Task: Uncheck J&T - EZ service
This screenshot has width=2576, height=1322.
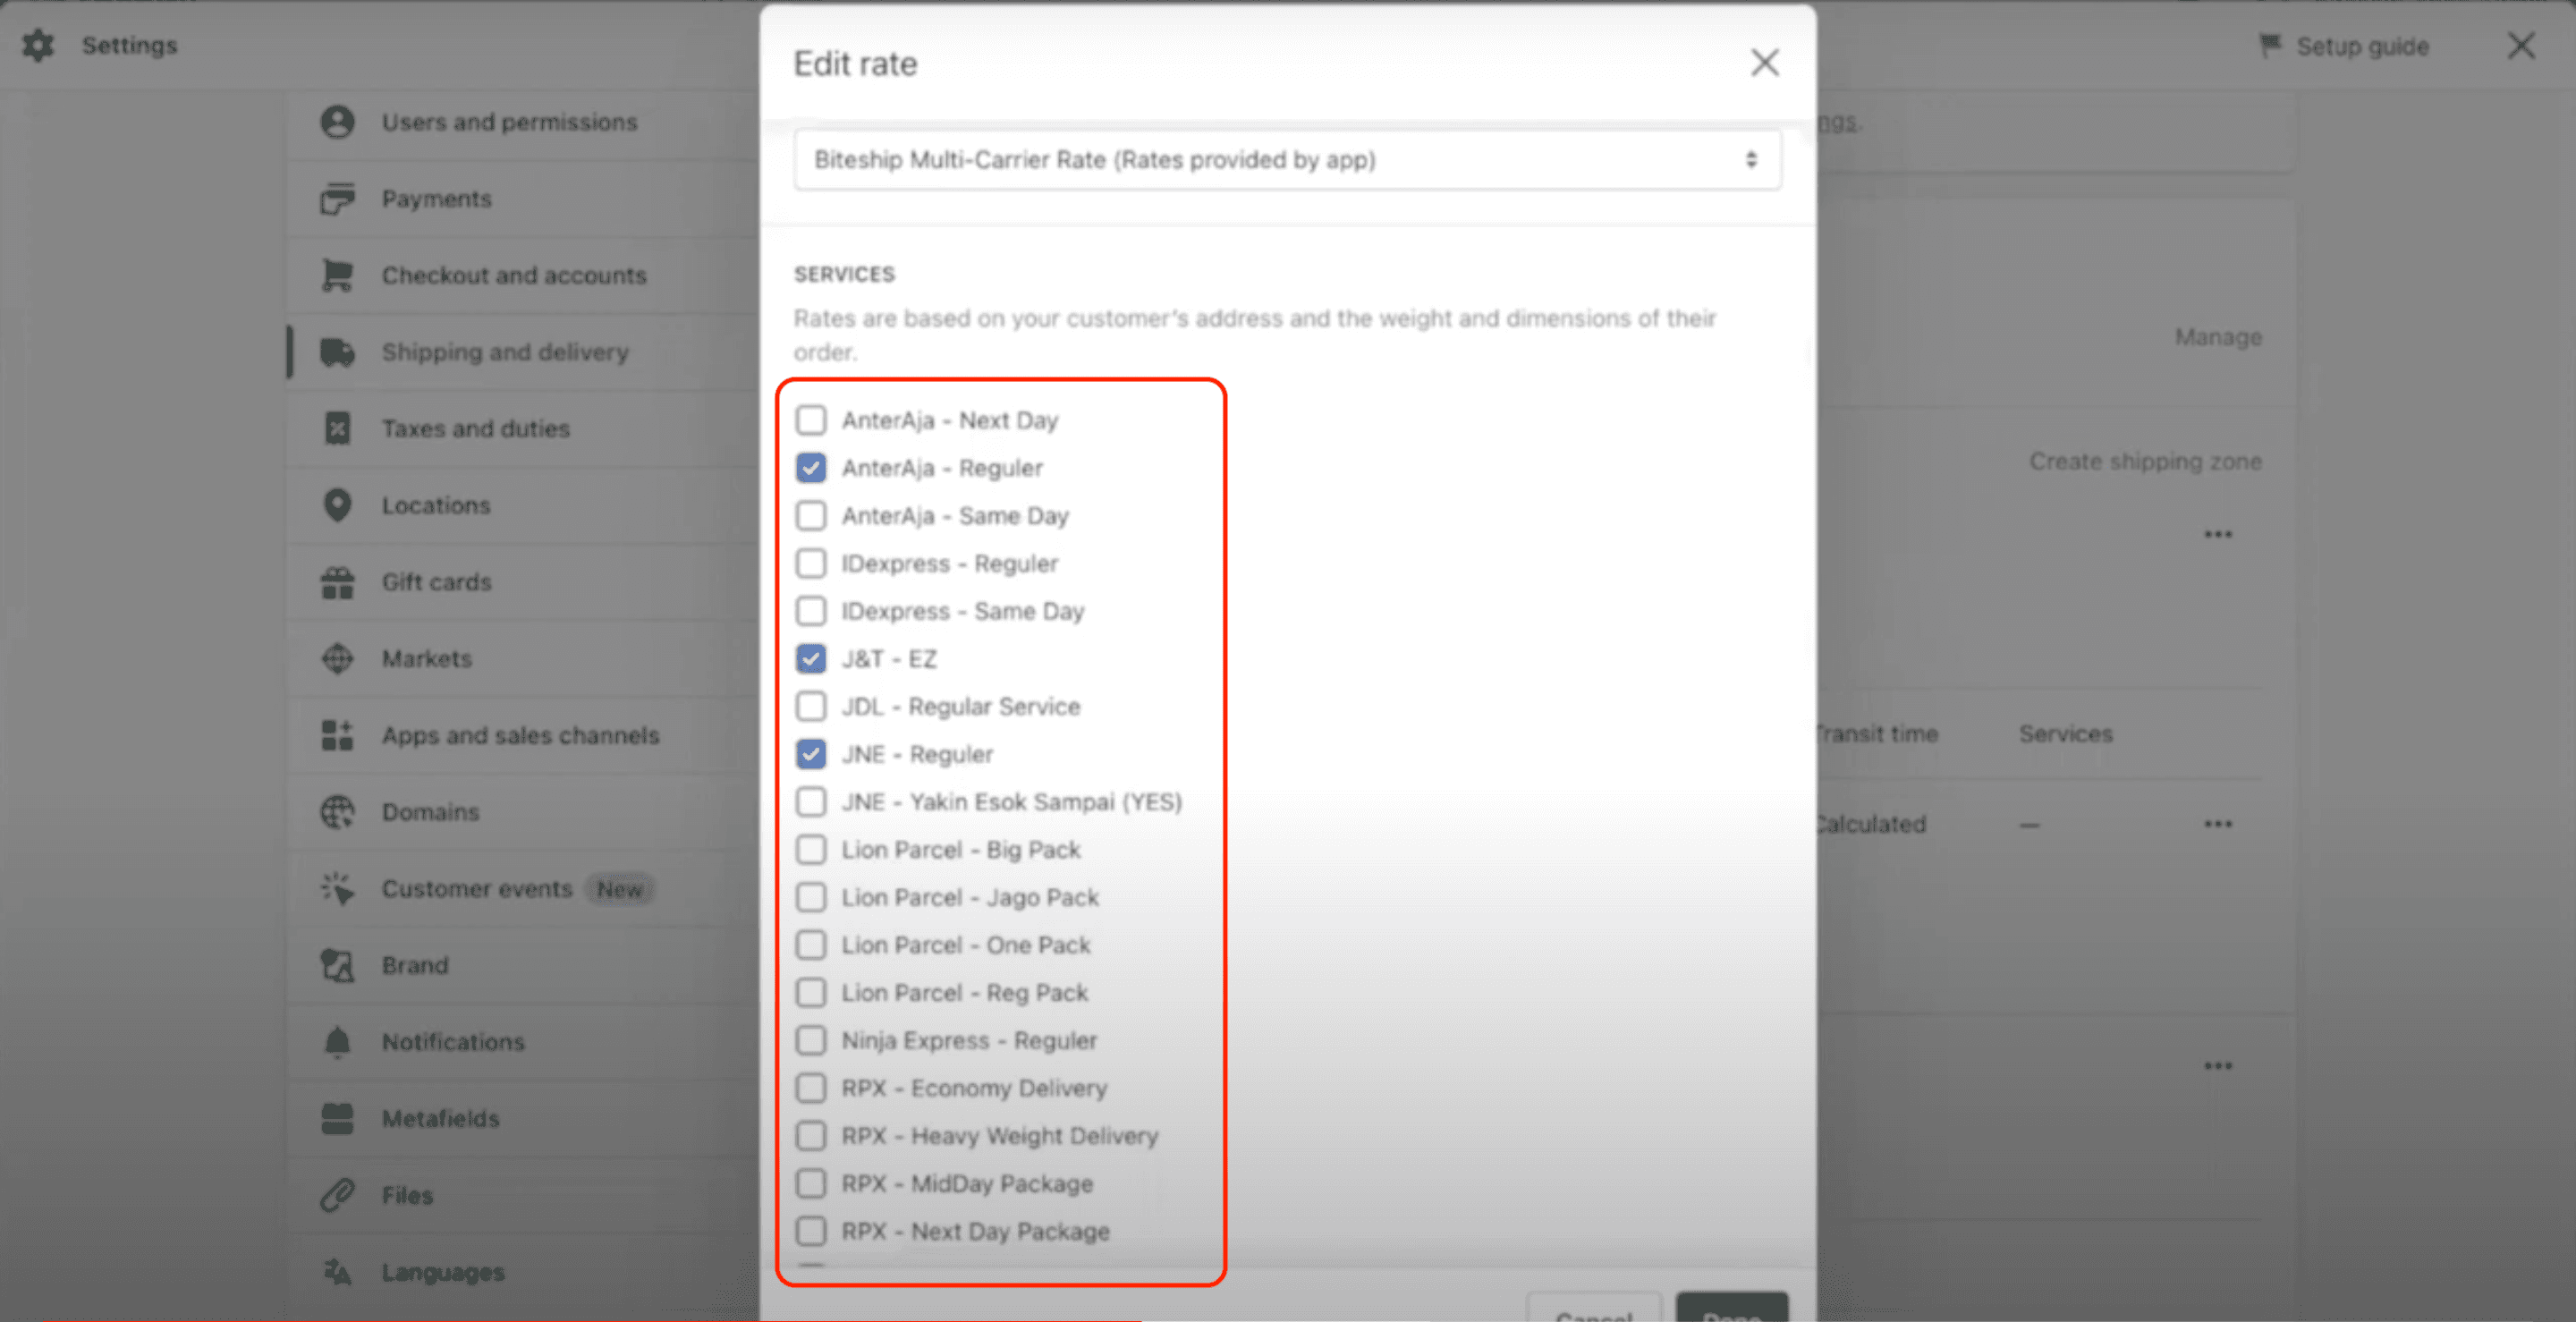Action: [811, 659]
